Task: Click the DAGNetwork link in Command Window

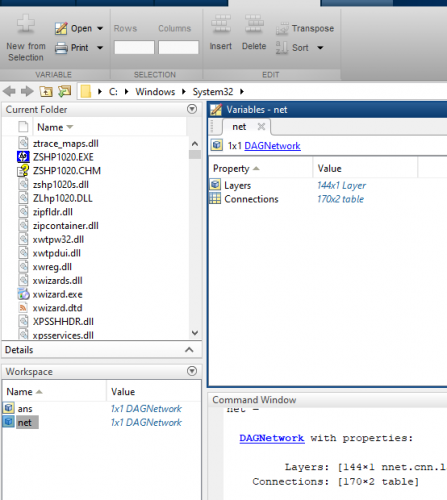Action: pos(272,438)
